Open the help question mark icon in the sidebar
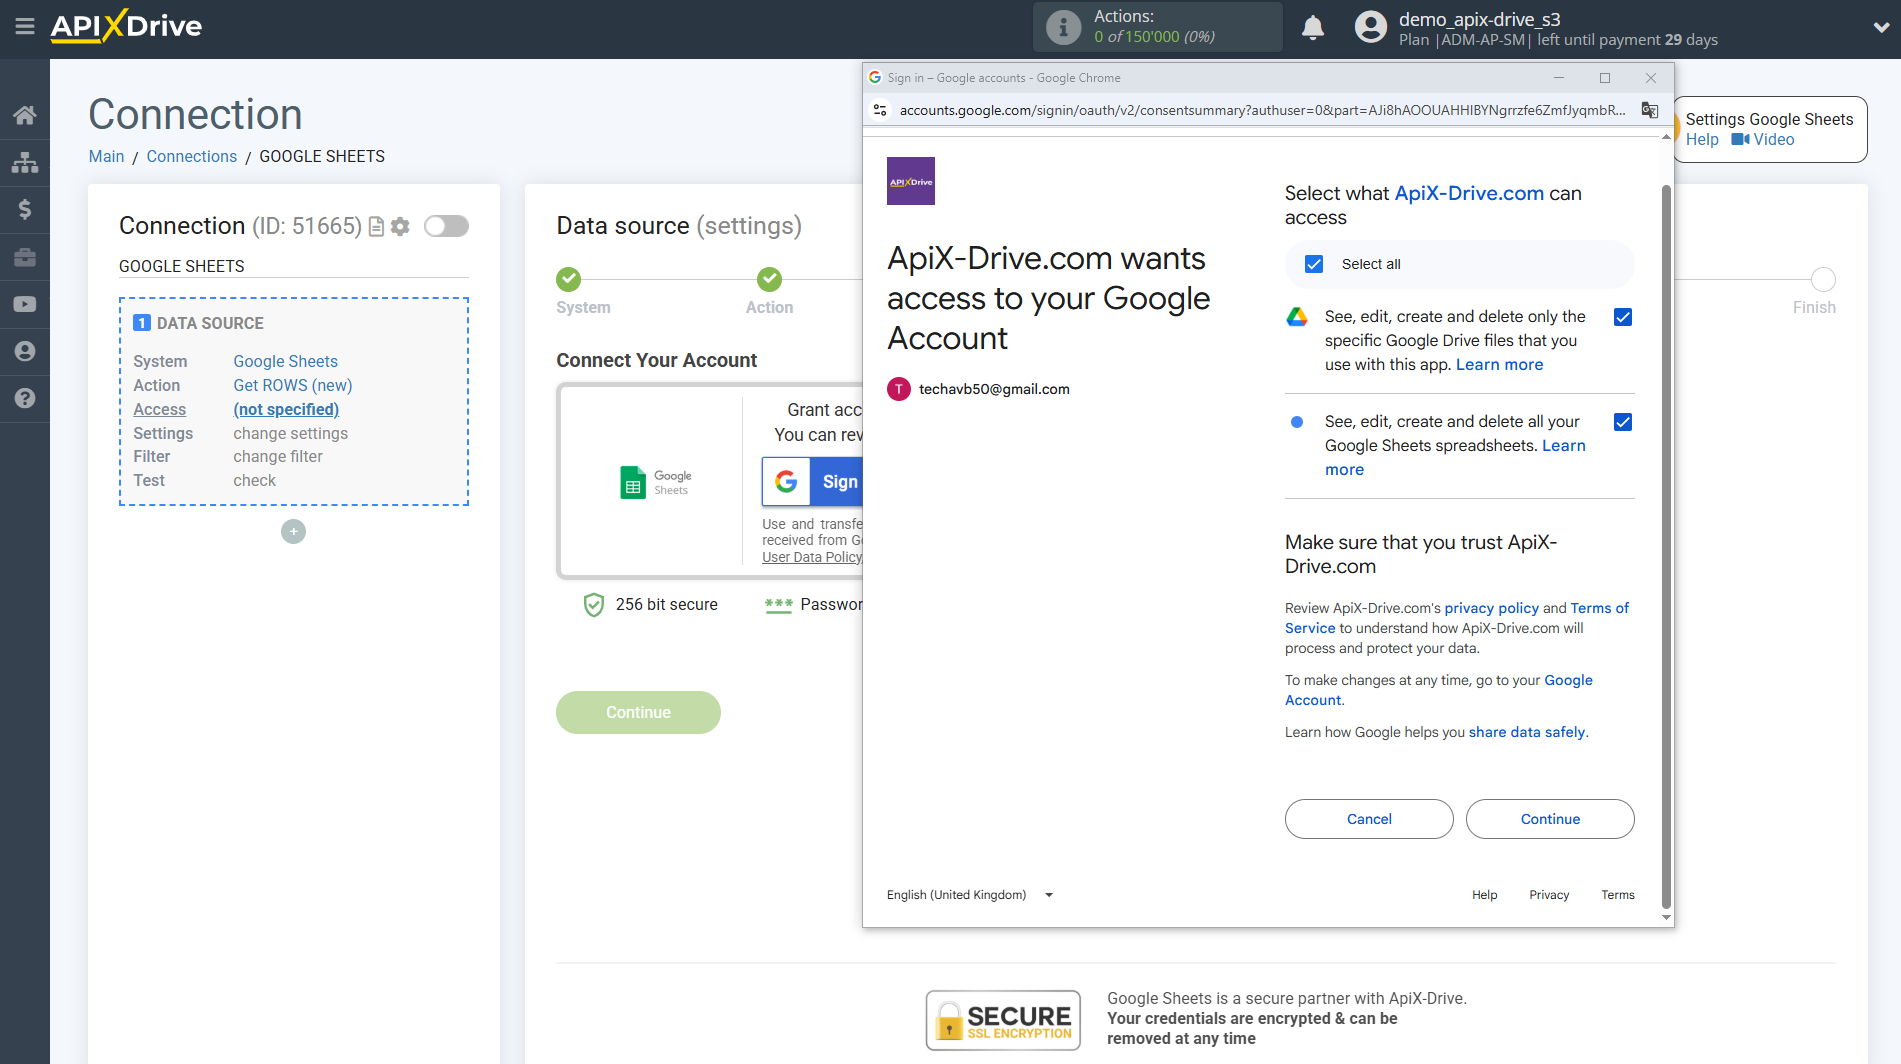This screenshot has height=1064, width=1901. tap(25, 398)
